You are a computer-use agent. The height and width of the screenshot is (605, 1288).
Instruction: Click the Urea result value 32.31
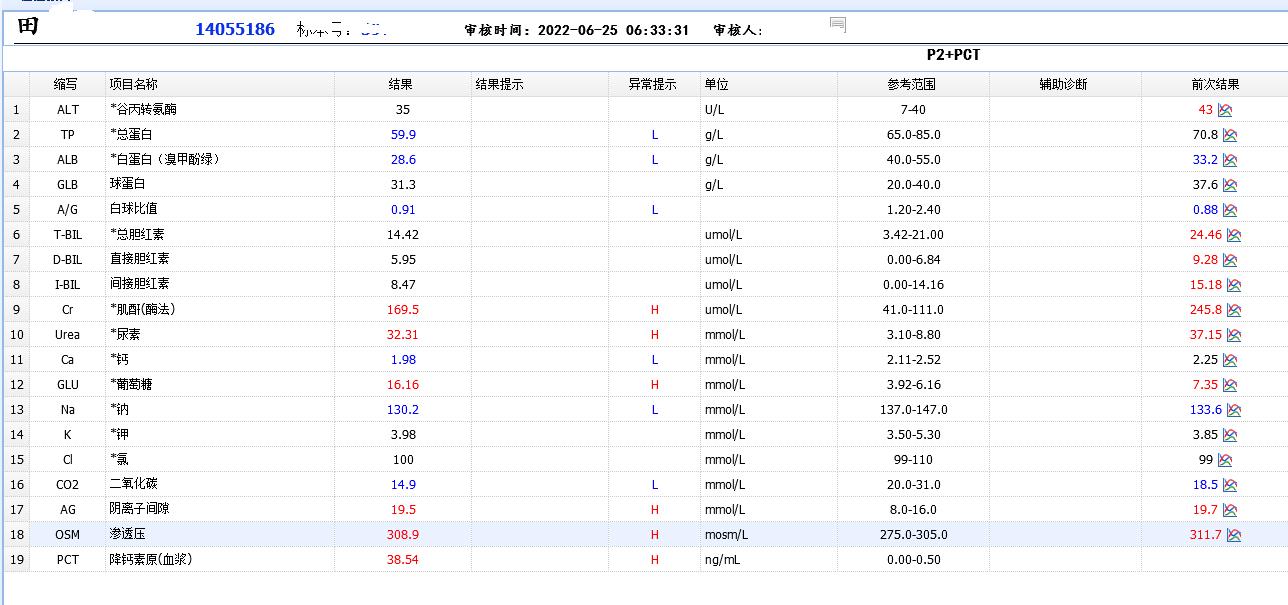(x=403, y=335)
